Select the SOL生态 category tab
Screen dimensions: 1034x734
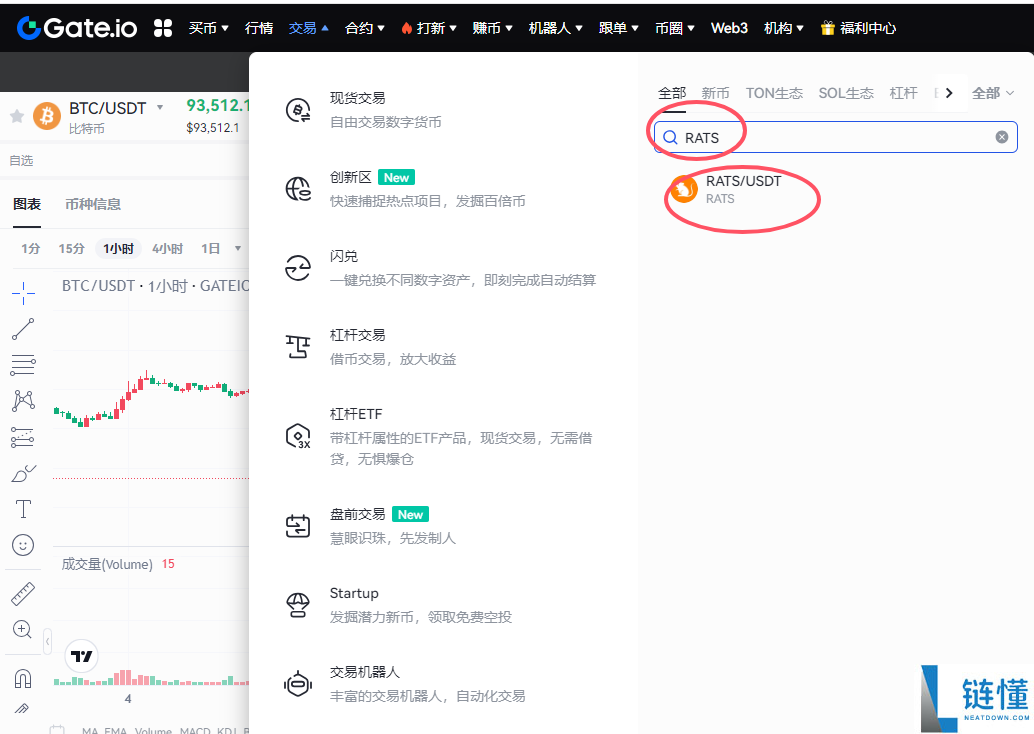(x=846, y=93)
